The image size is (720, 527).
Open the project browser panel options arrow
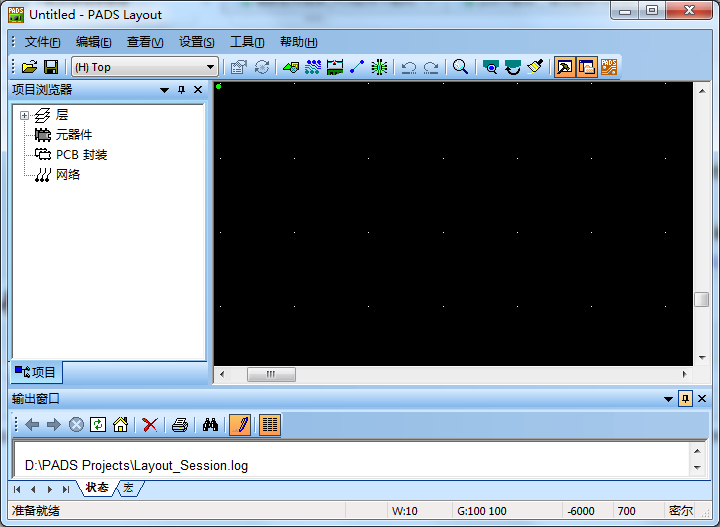point(164,90)
